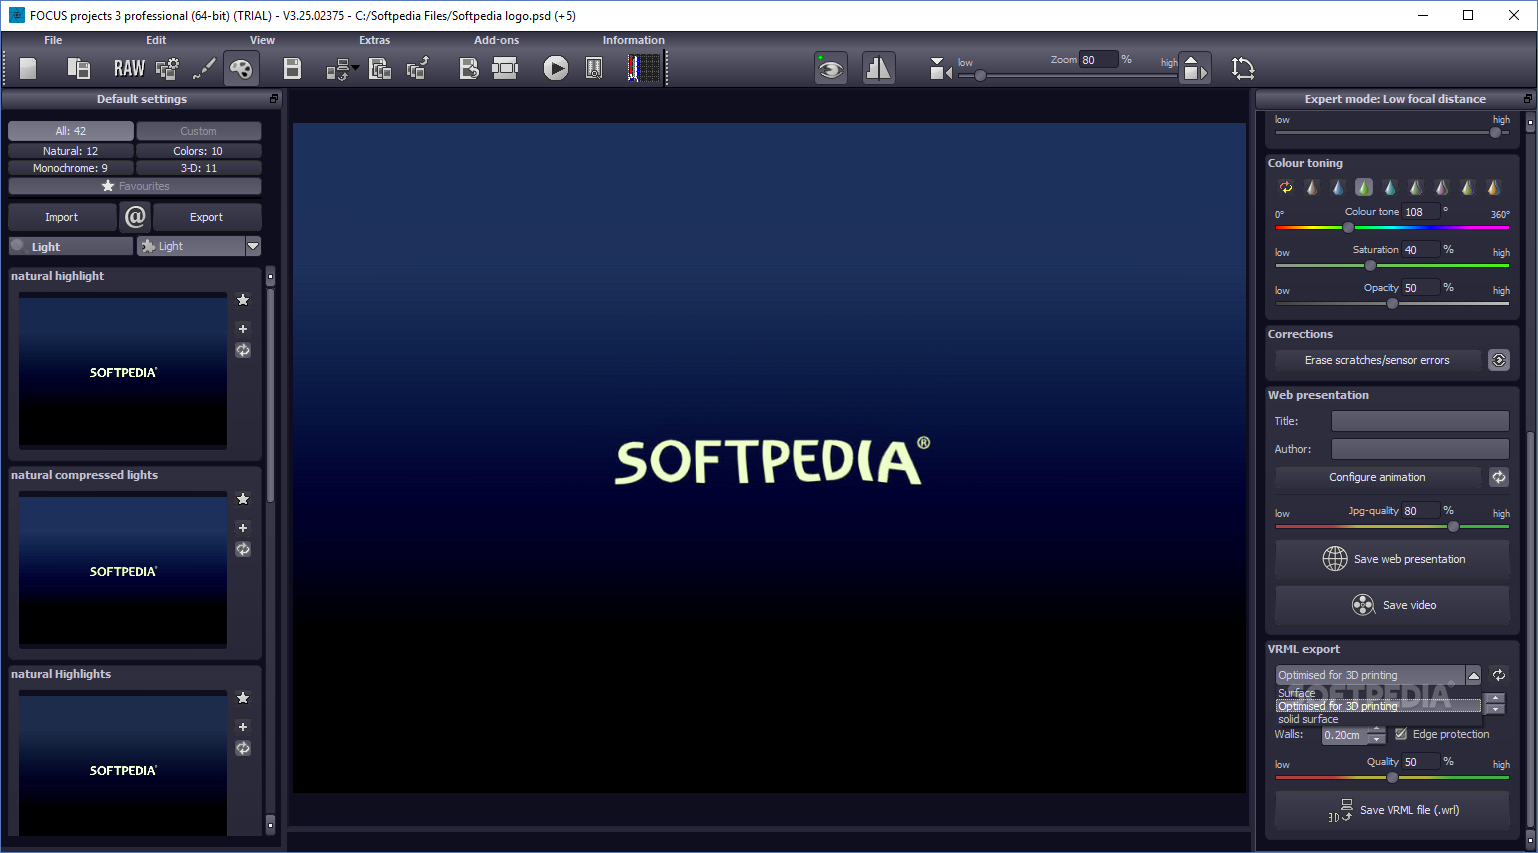Image resolution: width=1538 pixels, height=853 pixels.
Task: Toggle the Favourites filter
Action: (x=135, y=186)
